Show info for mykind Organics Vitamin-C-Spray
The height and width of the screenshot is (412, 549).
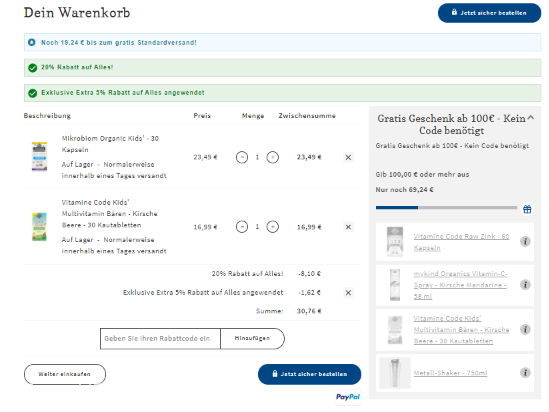pos(525,285)
